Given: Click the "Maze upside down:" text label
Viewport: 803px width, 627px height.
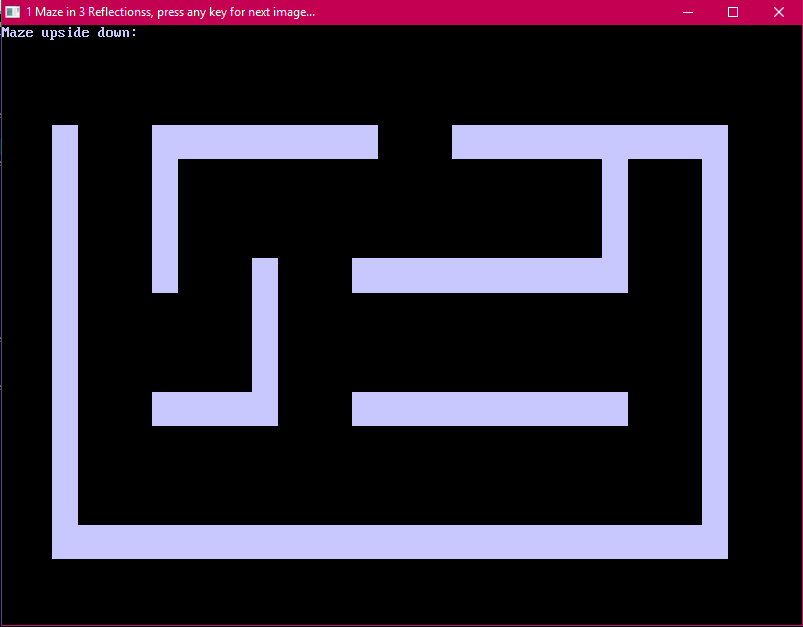Looking at the screenshot, I should coord(69,33).
